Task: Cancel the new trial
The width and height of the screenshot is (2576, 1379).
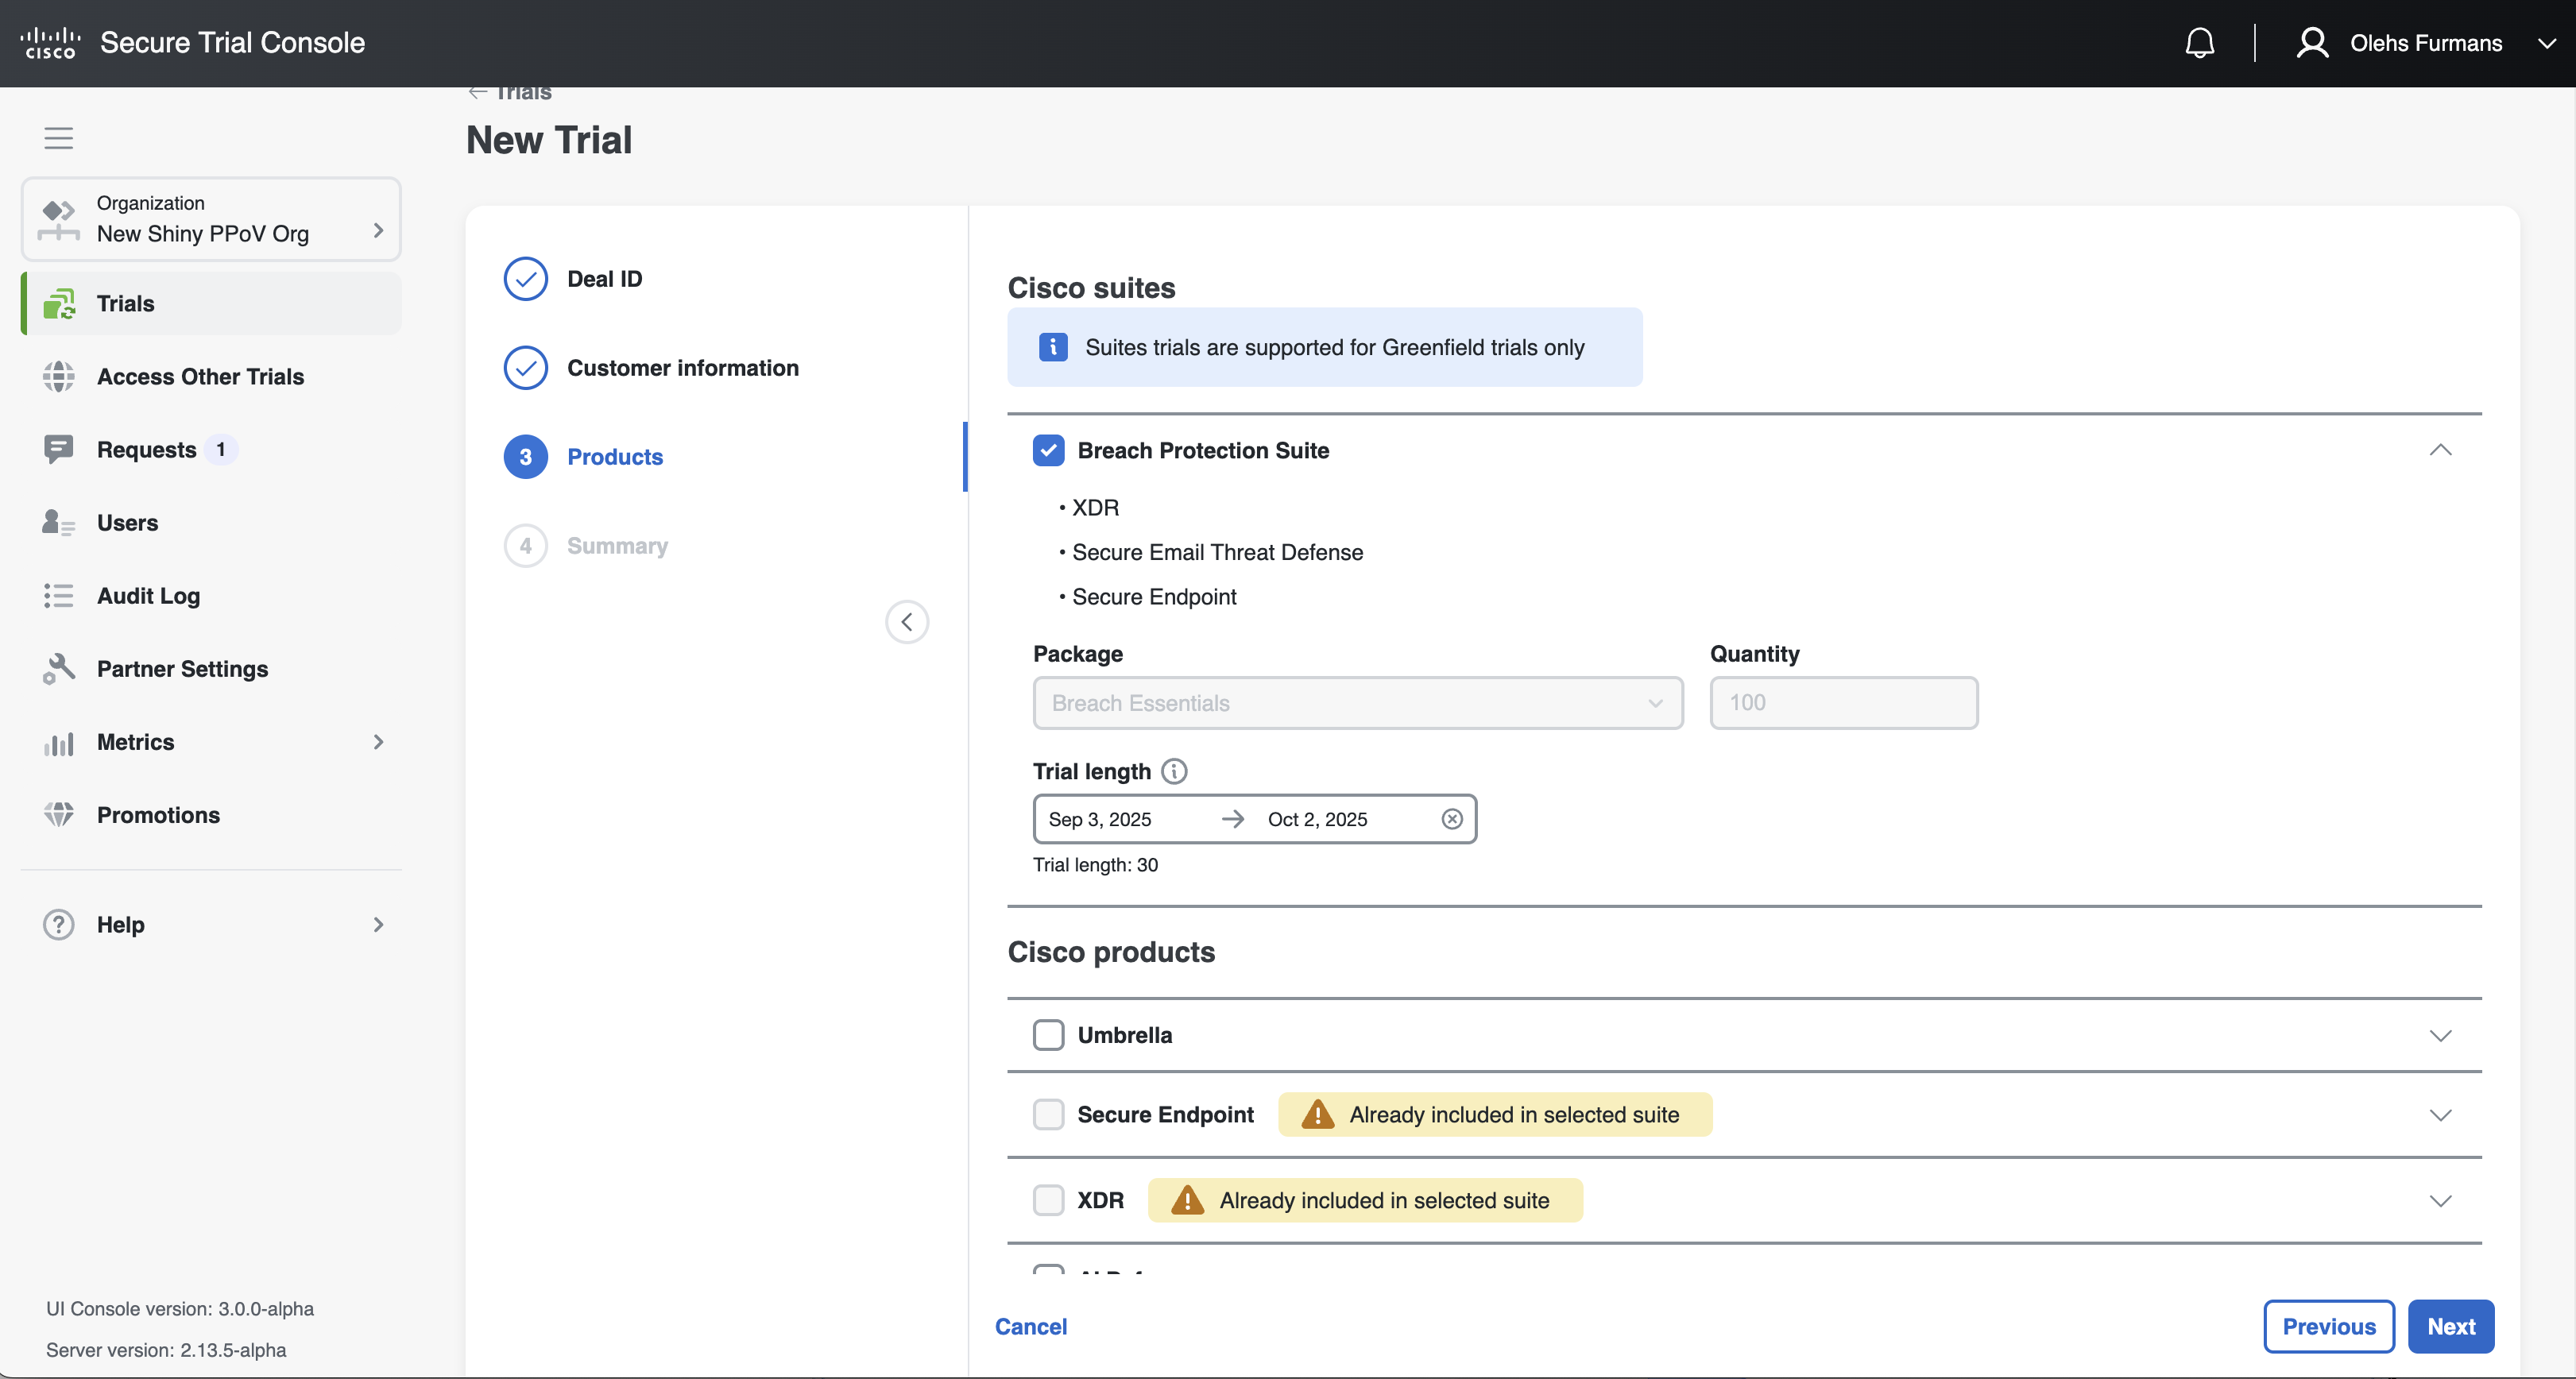Action: click(1030, 1327)
